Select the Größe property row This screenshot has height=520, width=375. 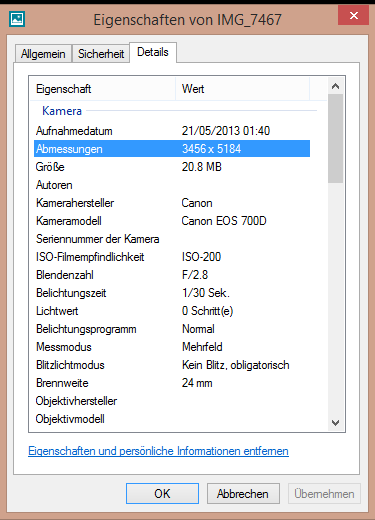(x=172, y=167)
